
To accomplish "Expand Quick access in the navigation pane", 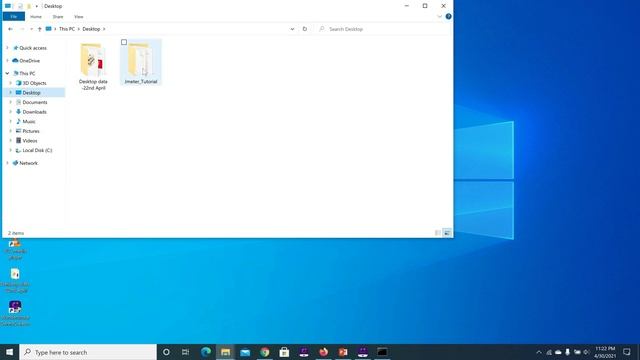I will [x=7, y=48].
